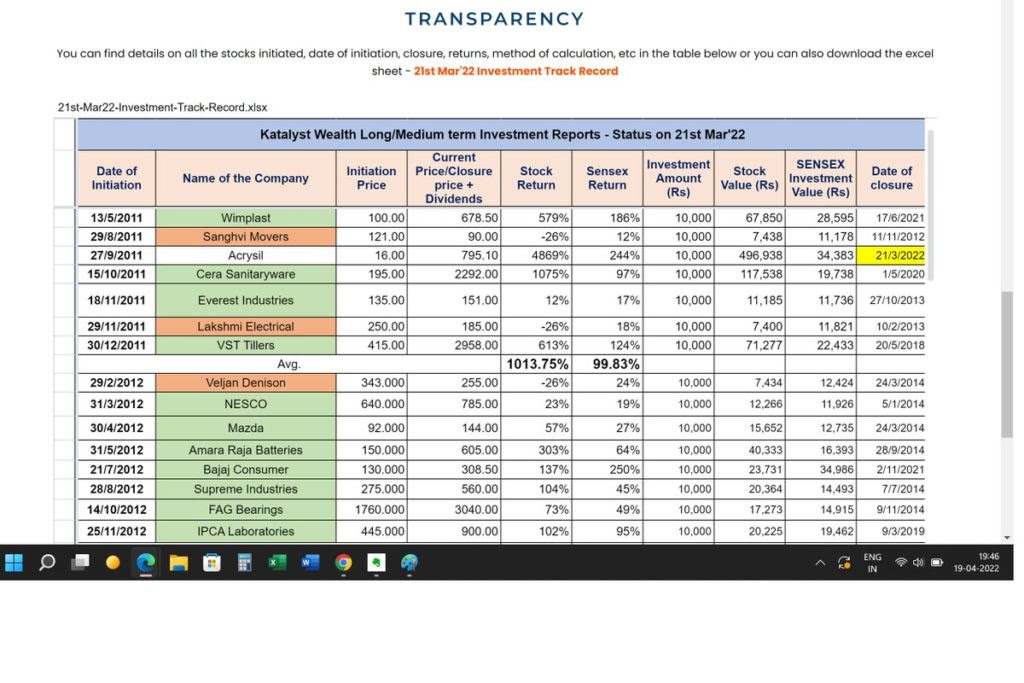Open taskbar Search

[x=47, y=562]
